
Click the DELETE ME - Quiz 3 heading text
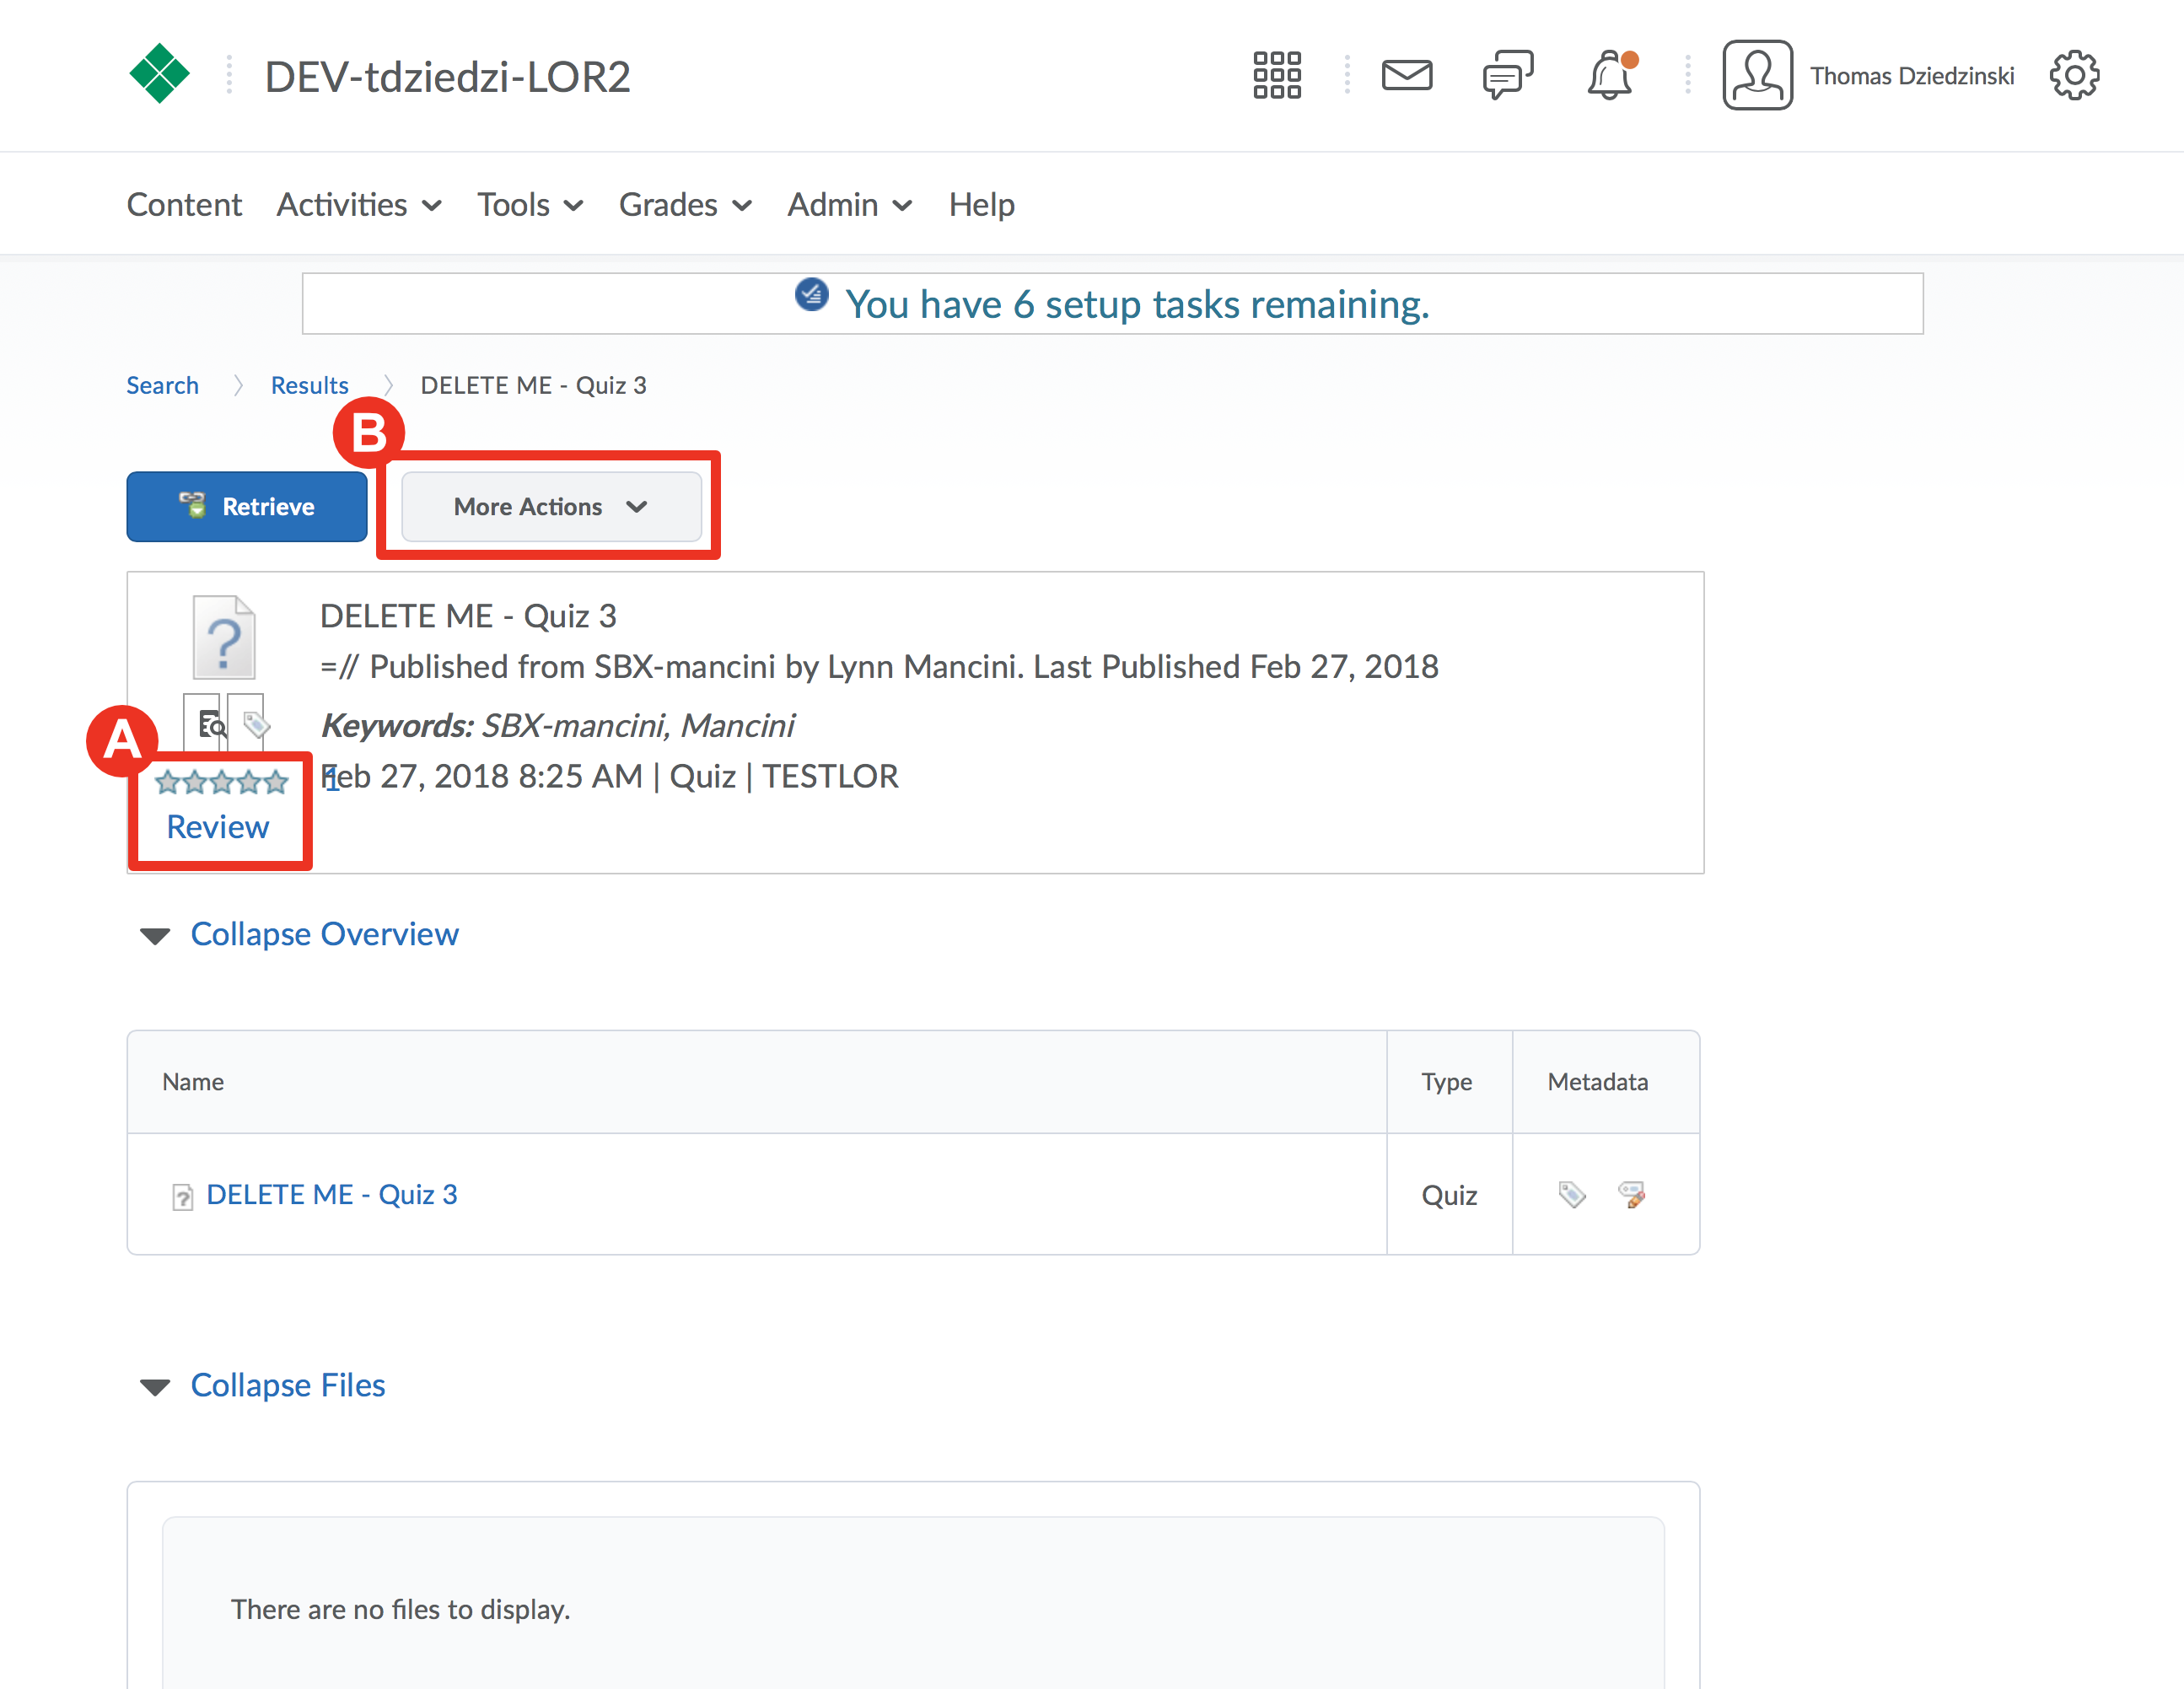[x=468, y=616]
